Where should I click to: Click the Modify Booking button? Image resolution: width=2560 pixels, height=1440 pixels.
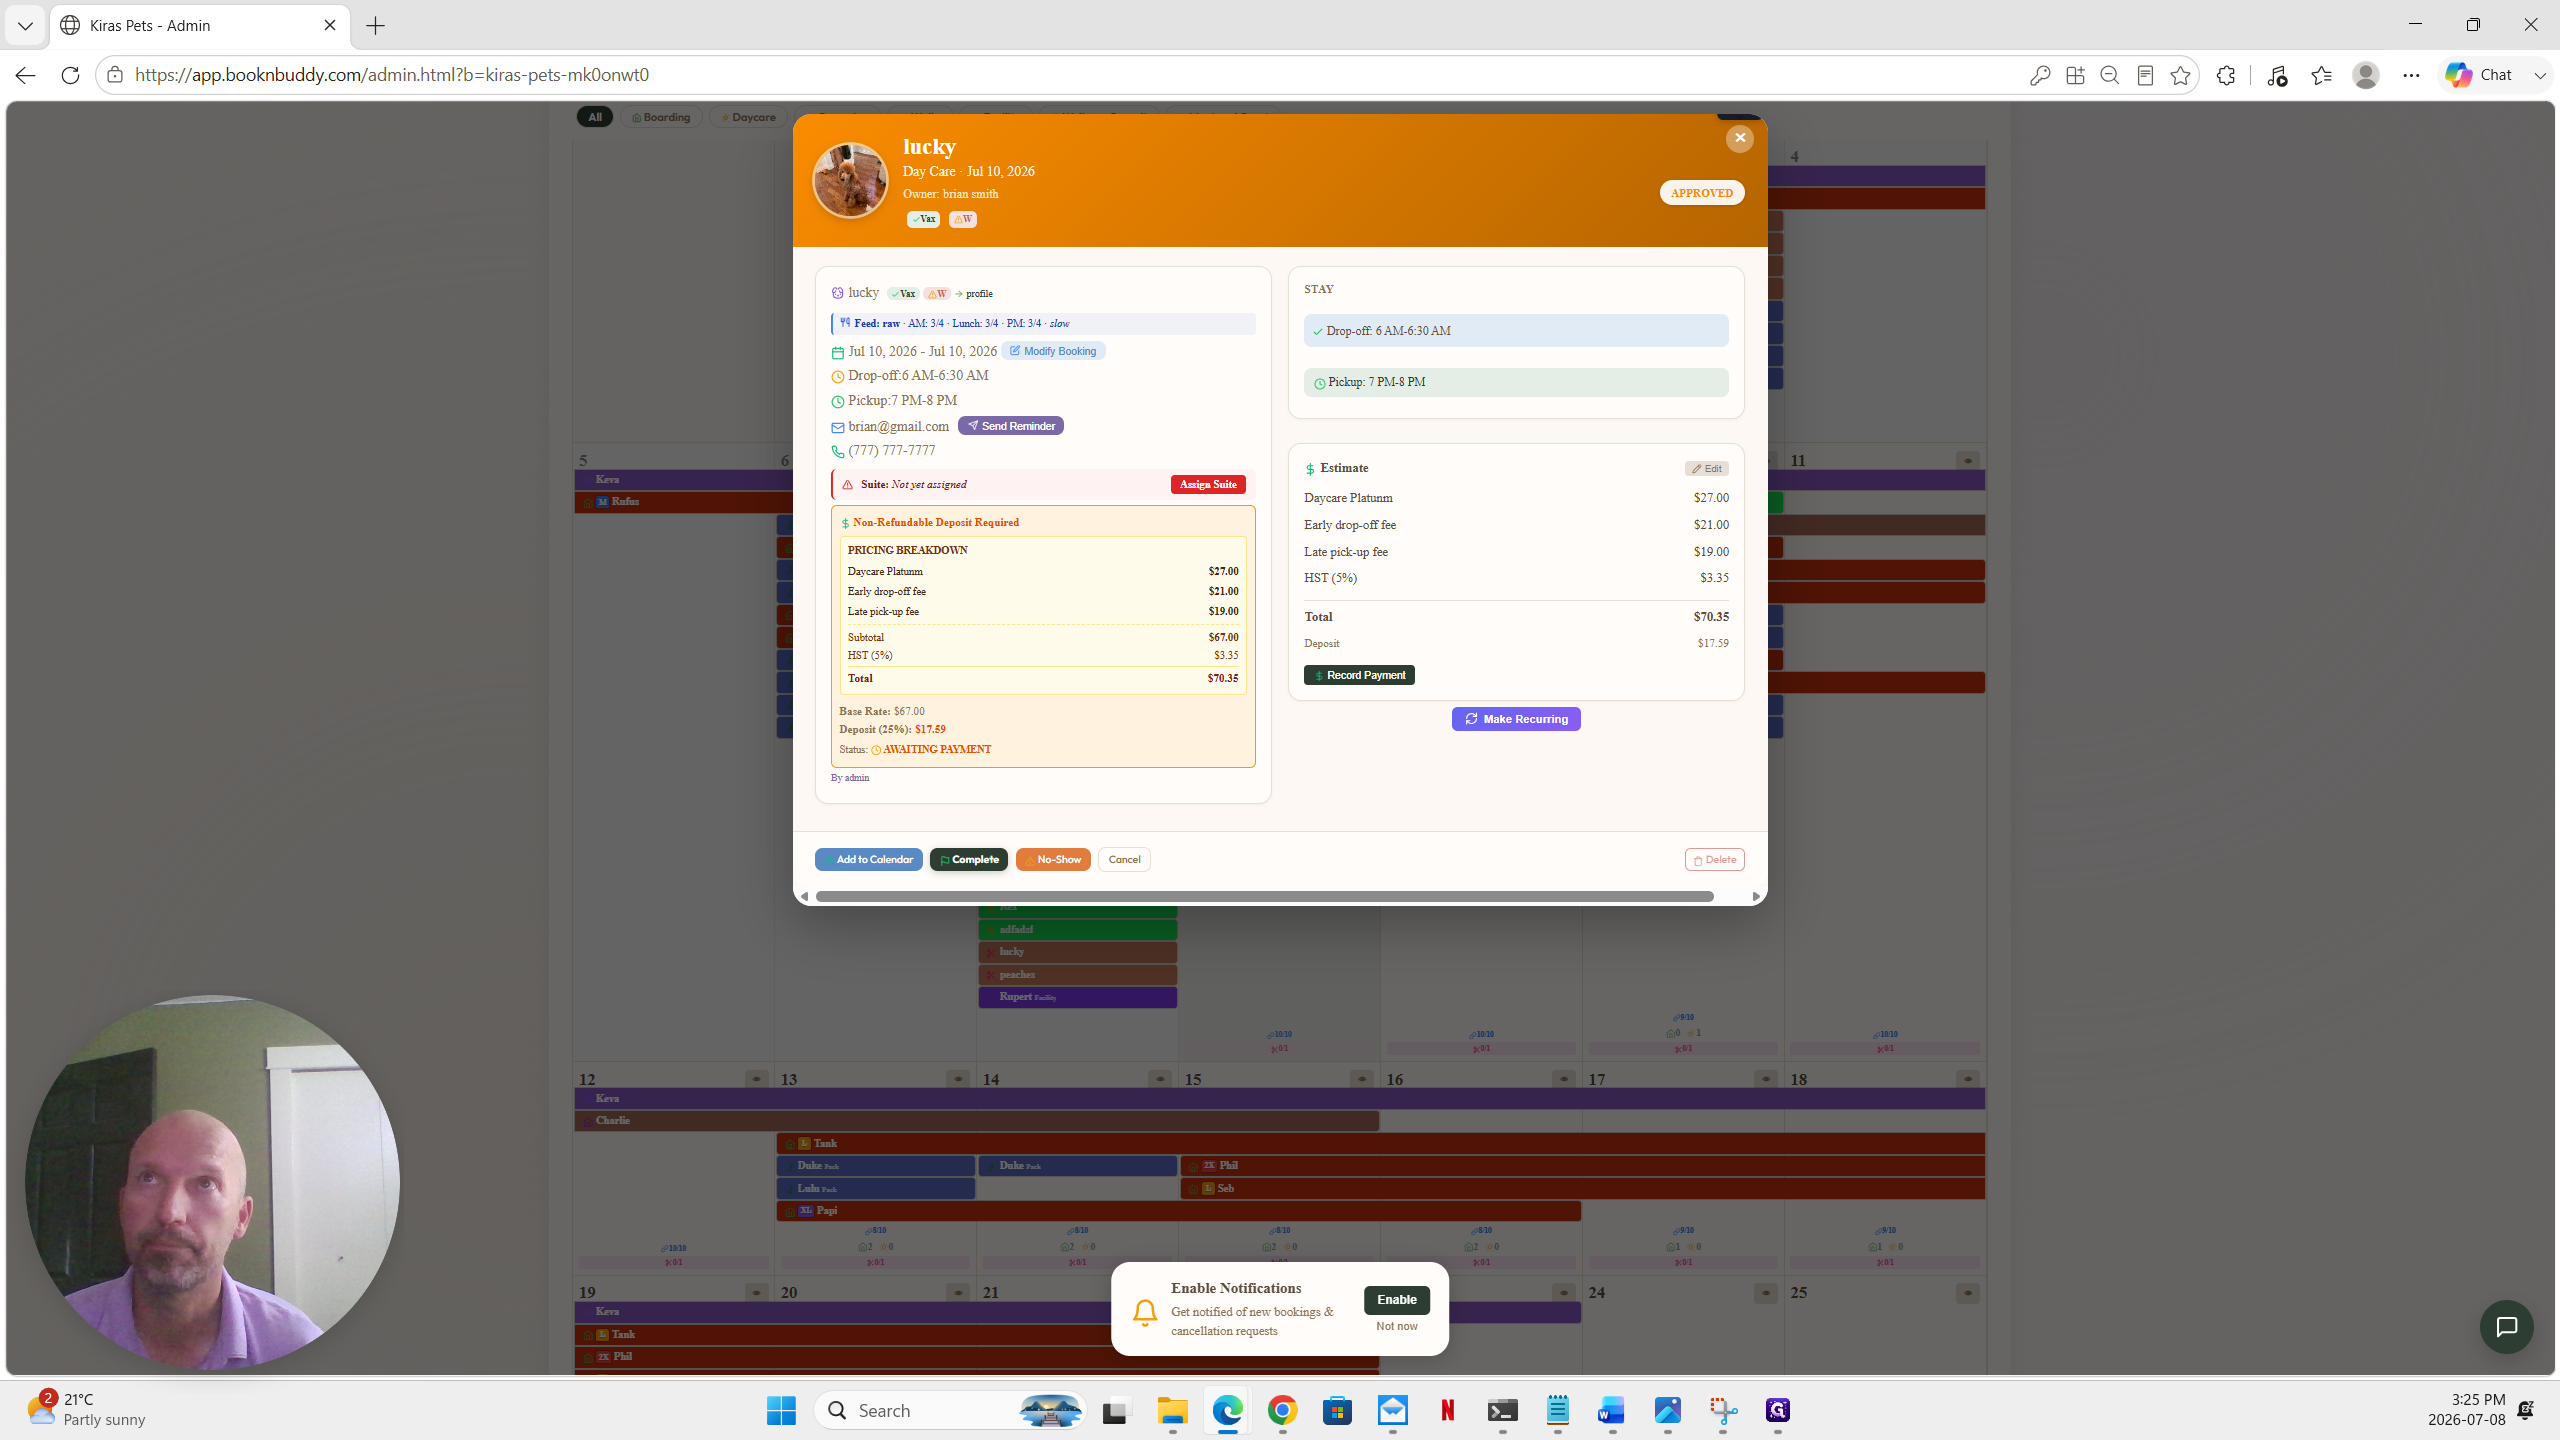(1053, 351)
